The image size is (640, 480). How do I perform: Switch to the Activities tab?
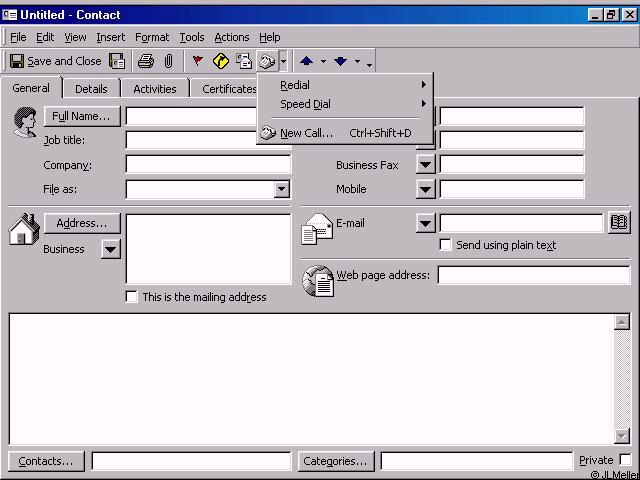tap(155, 89)
